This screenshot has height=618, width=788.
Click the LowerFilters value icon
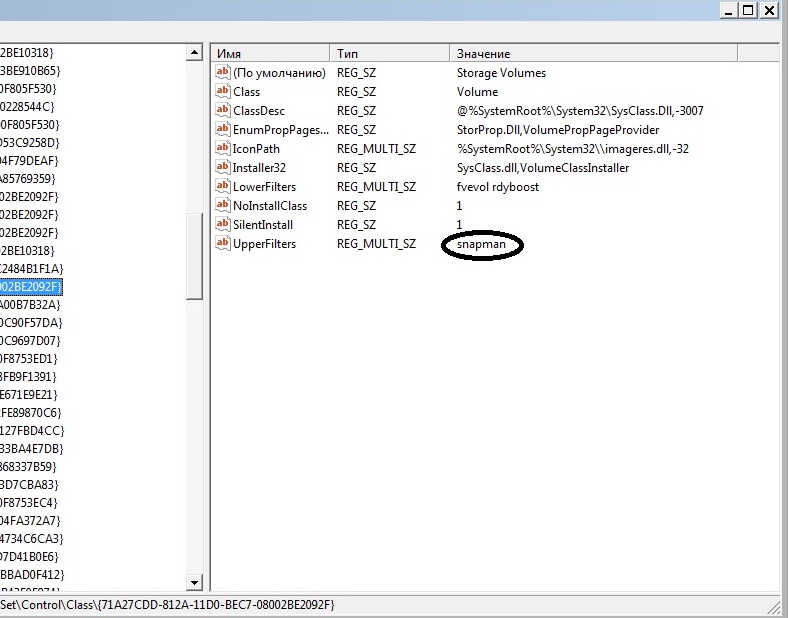click(222, 187)
